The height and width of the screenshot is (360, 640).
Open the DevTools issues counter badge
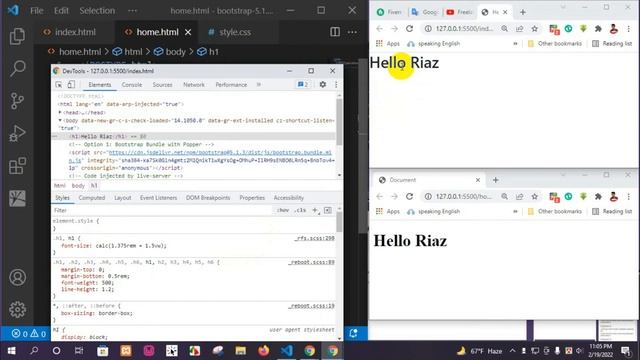tap(303, 84)
